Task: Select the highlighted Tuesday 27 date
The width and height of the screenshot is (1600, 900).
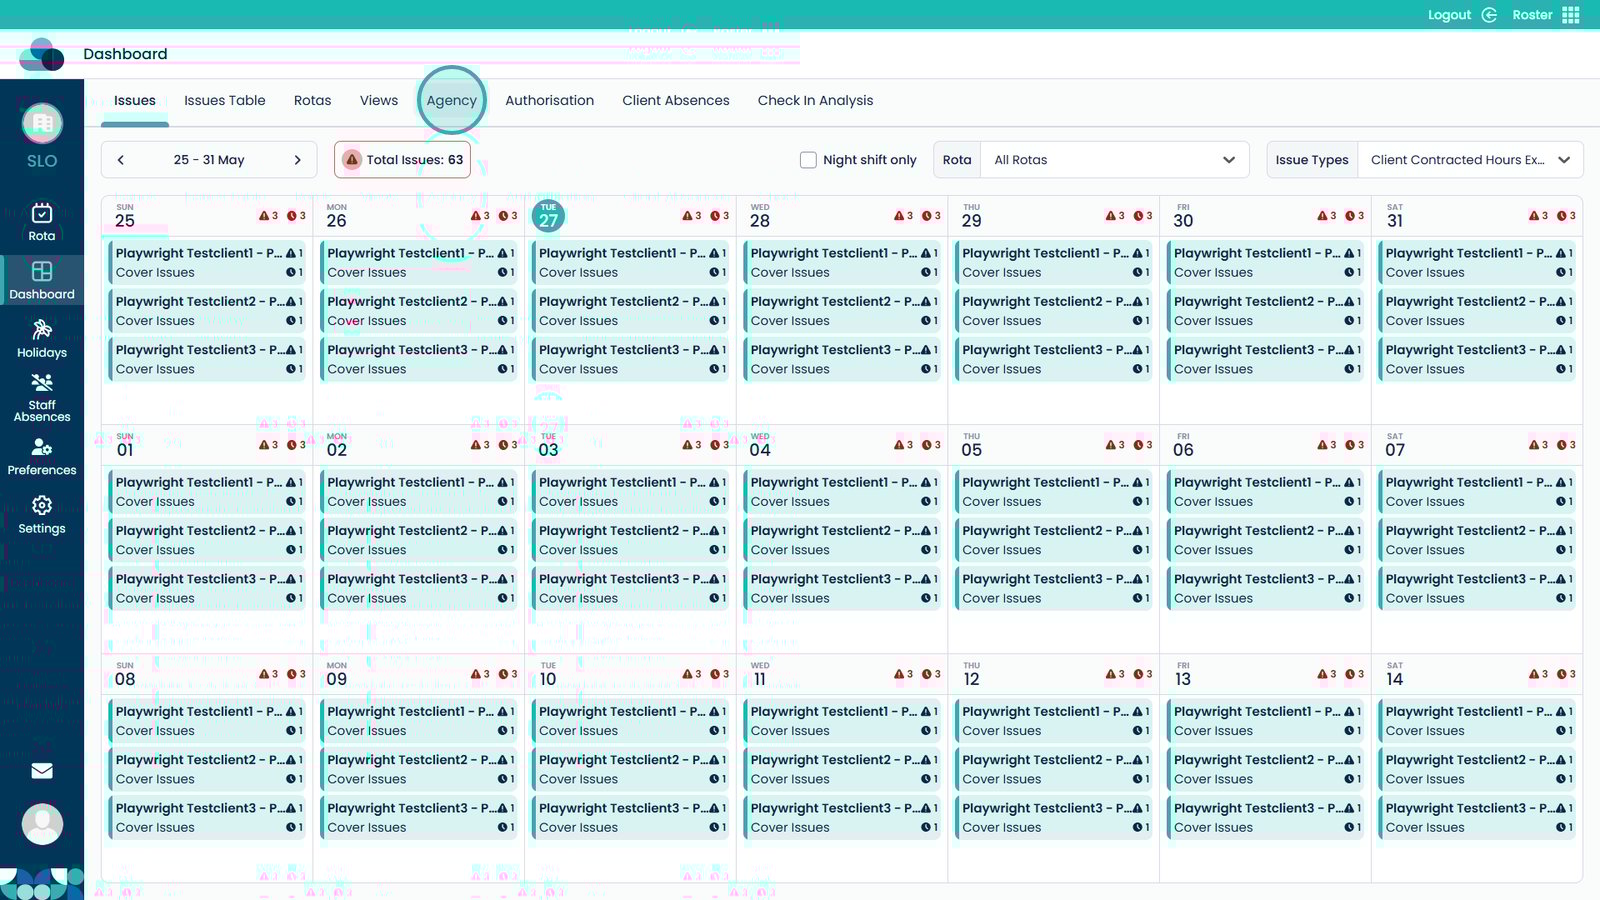Action: 548,216
